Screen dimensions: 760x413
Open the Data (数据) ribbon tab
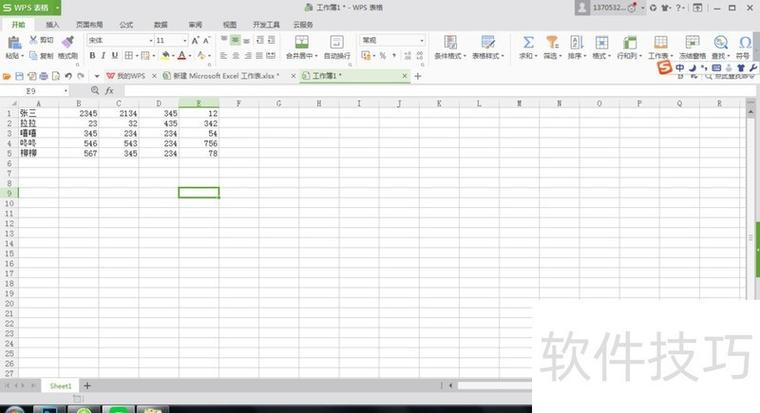[x=160, y=24]
